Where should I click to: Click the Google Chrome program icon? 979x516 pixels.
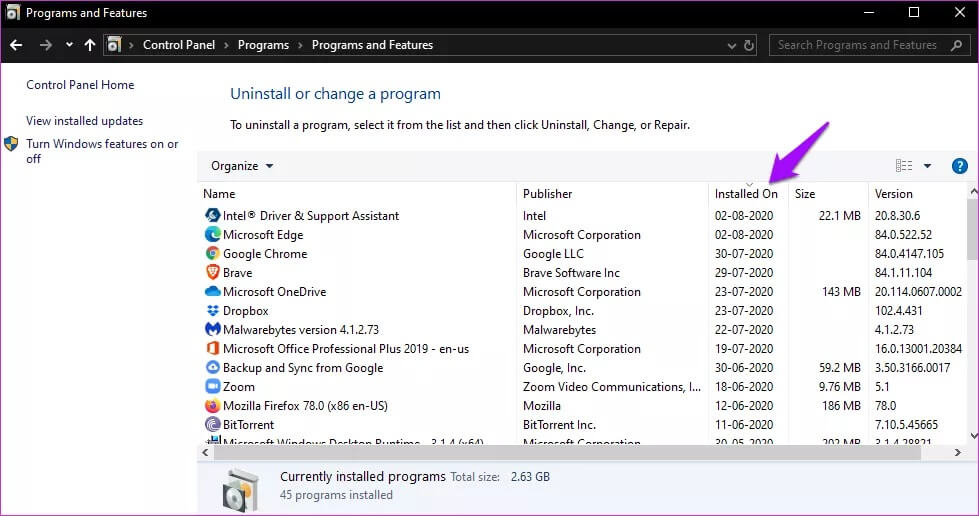pos(212,254)
